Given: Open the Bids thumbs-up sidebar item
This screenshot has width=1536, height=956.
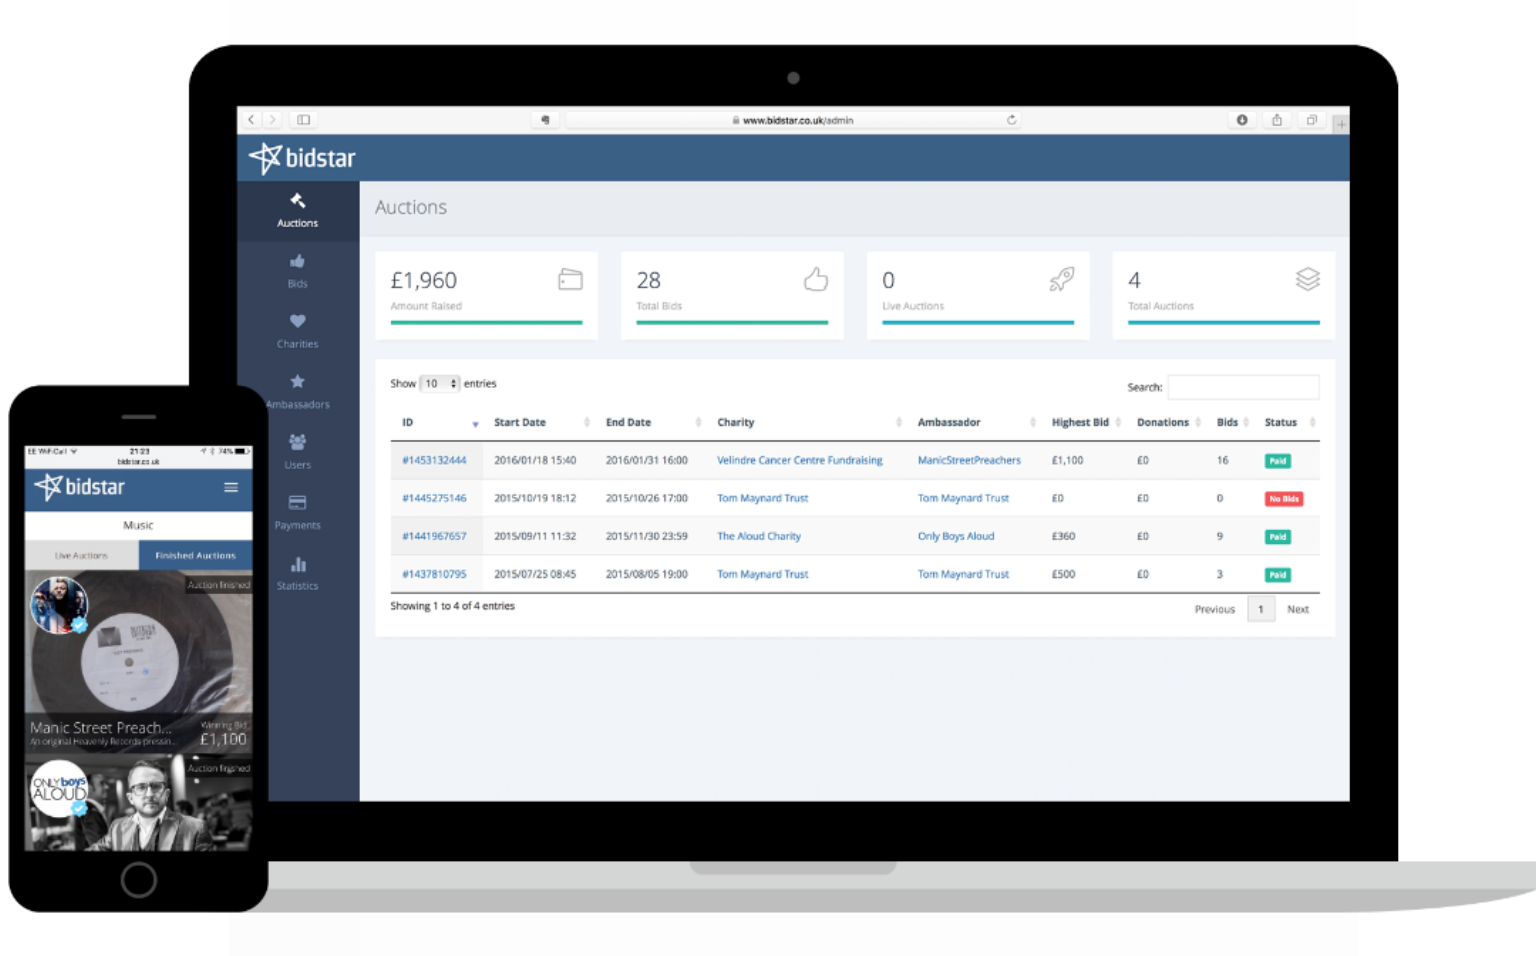Looking at the screenshot, I should [x=297, y=271].
